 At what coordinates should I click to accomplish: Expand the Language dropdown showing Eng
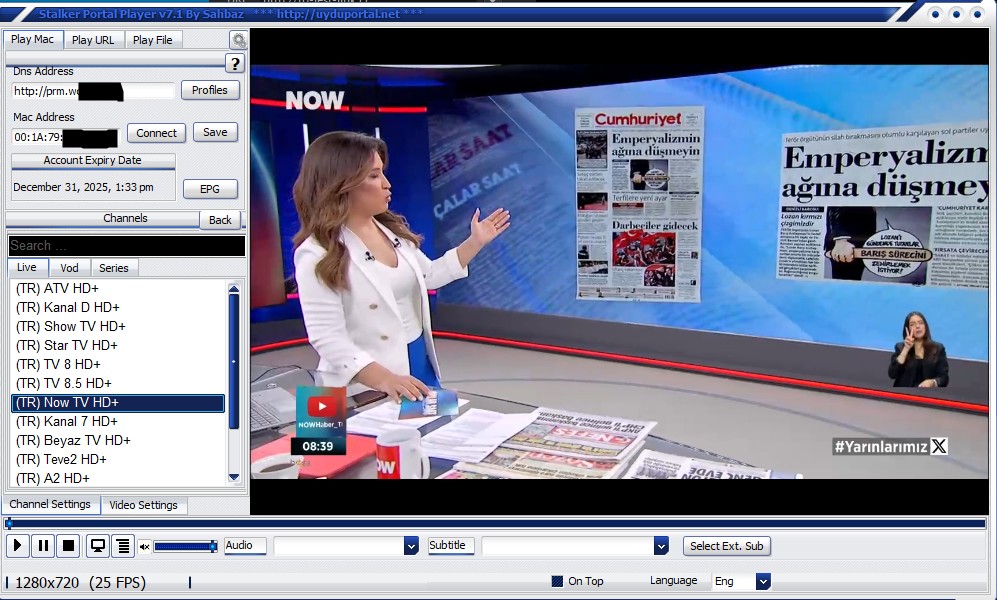point(763,581)
